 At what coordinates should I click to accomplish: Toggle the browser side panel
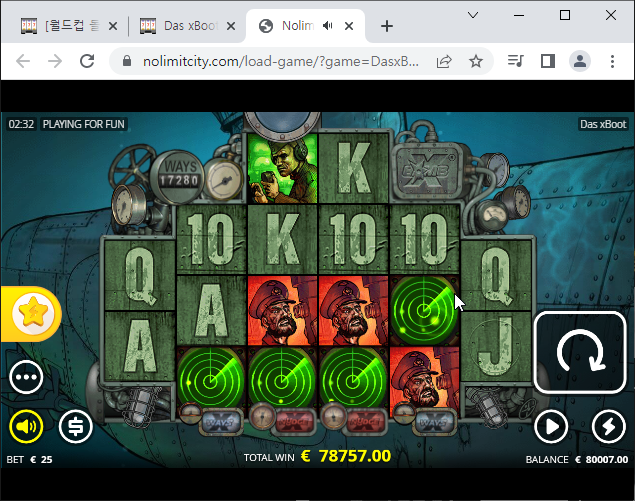coord(548,61)
